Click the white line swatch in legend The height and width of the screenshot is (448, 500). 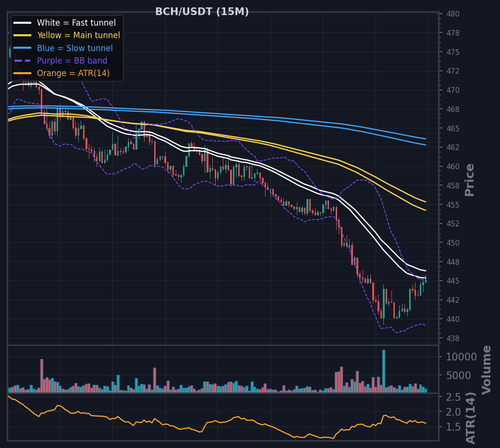coord(22,23)
